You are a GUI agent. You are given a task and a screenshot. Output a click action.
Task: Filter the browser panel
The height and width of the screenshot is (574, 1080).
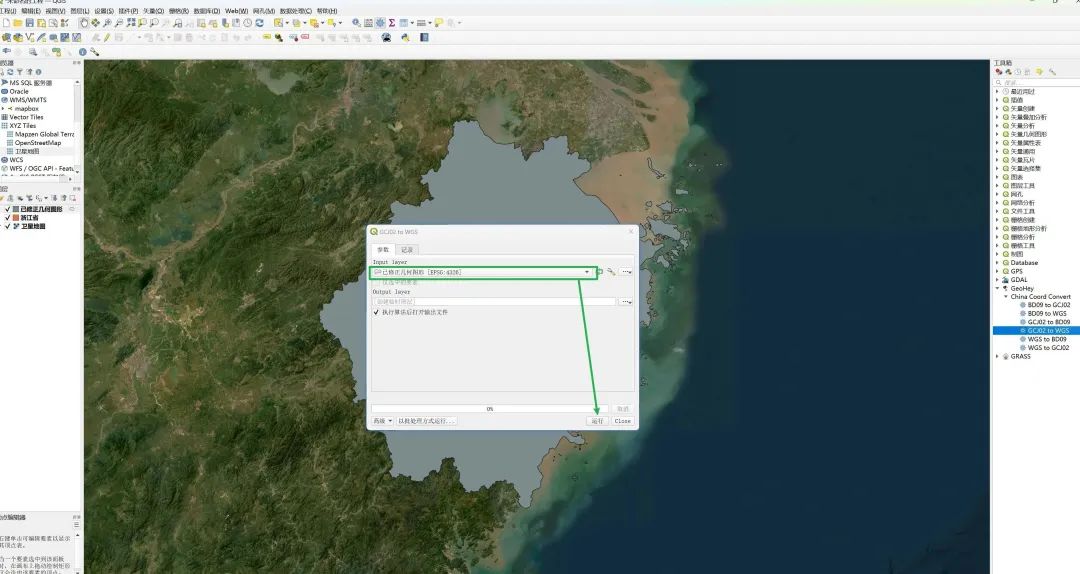(19, 72)
